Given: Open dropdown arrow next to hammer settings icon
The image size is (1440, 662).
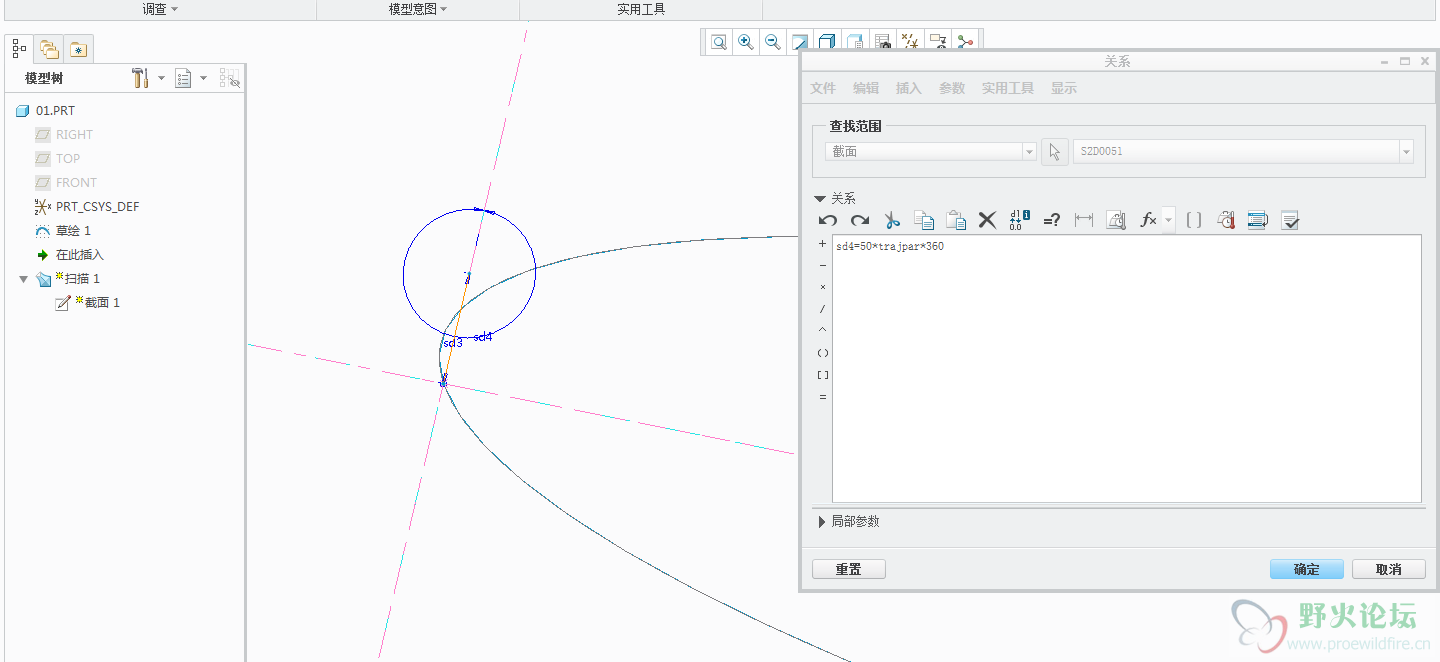Looking at the screenshot, I should click(161, 78).
